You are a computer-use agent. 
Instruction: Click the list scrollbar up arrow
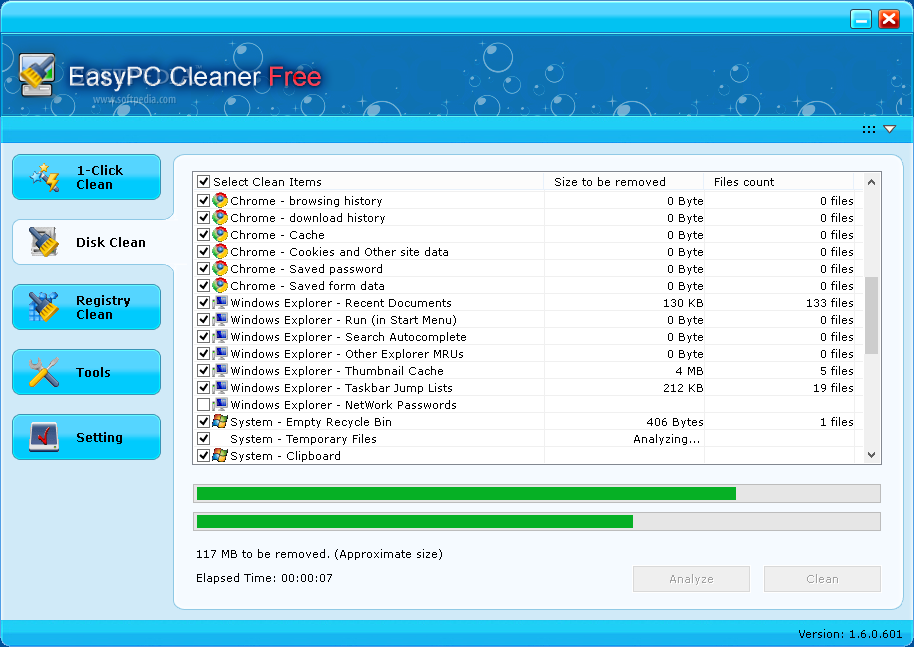pyautogui.click(x=871, y=182)
